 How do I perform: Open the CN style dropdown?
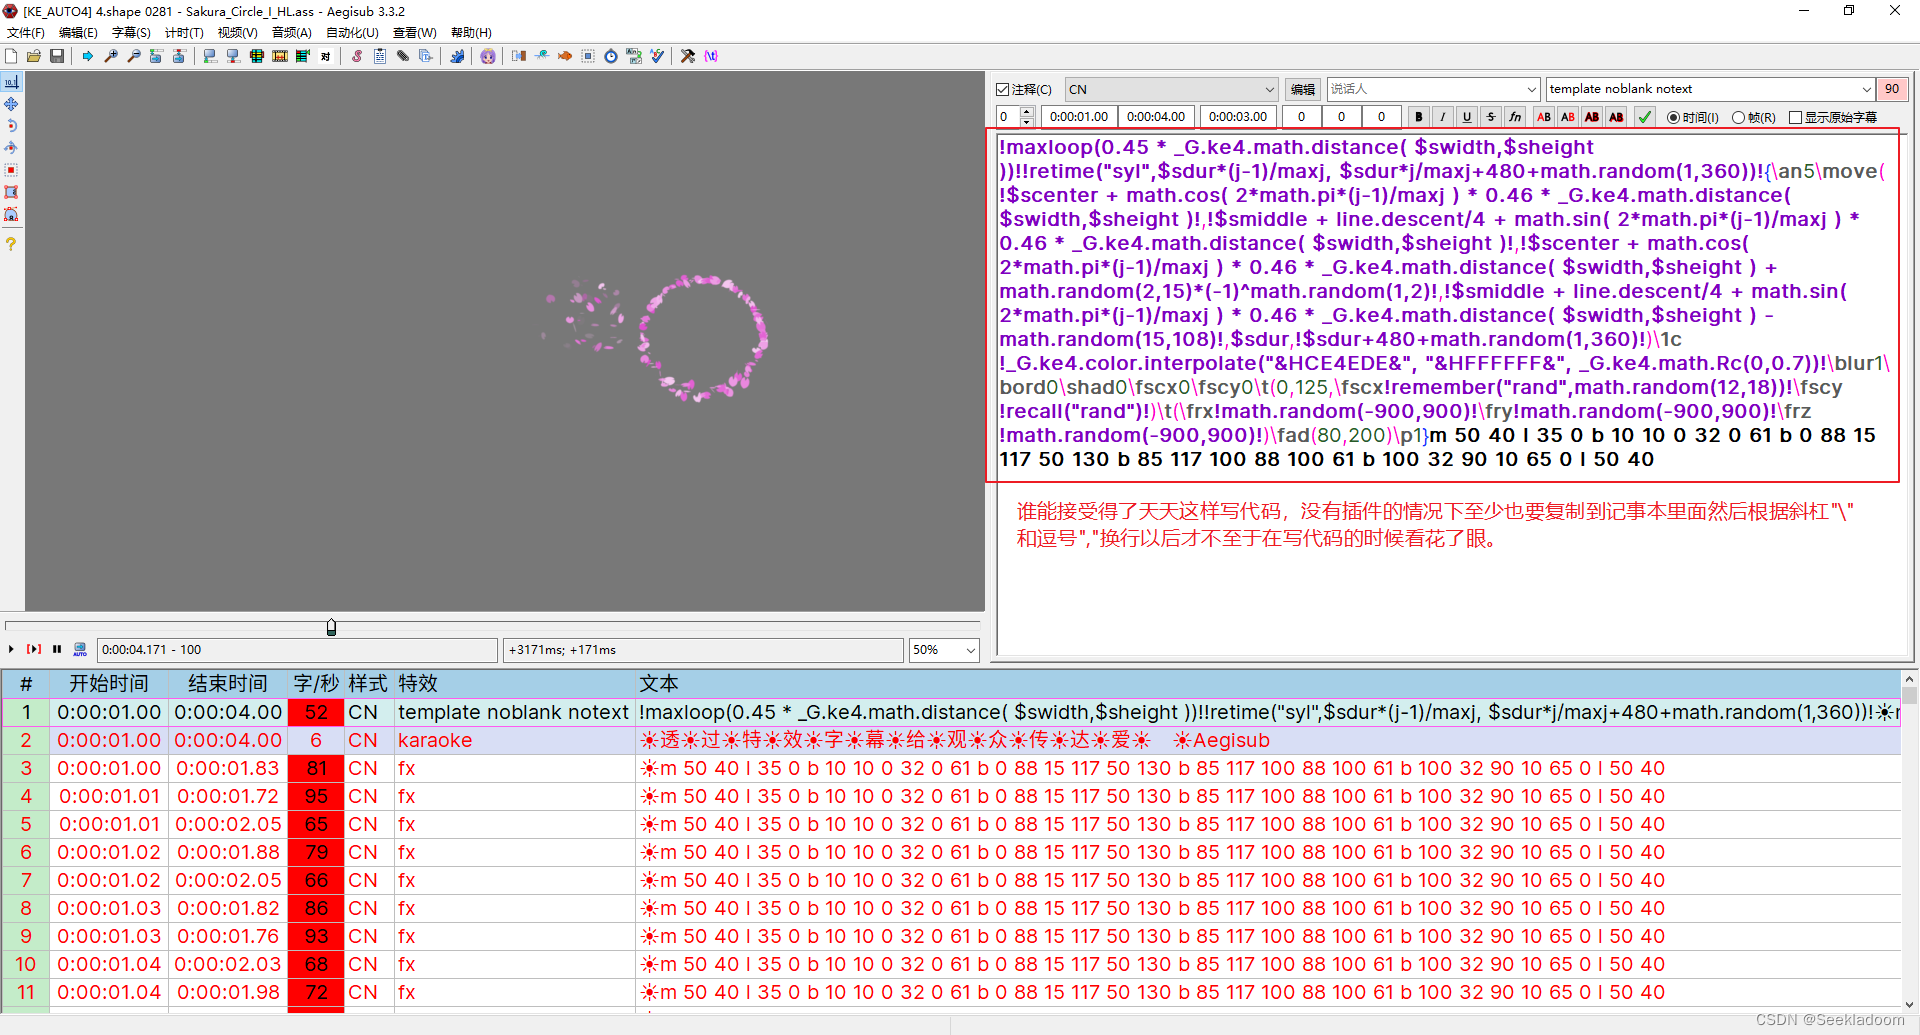coord(1171,89)
